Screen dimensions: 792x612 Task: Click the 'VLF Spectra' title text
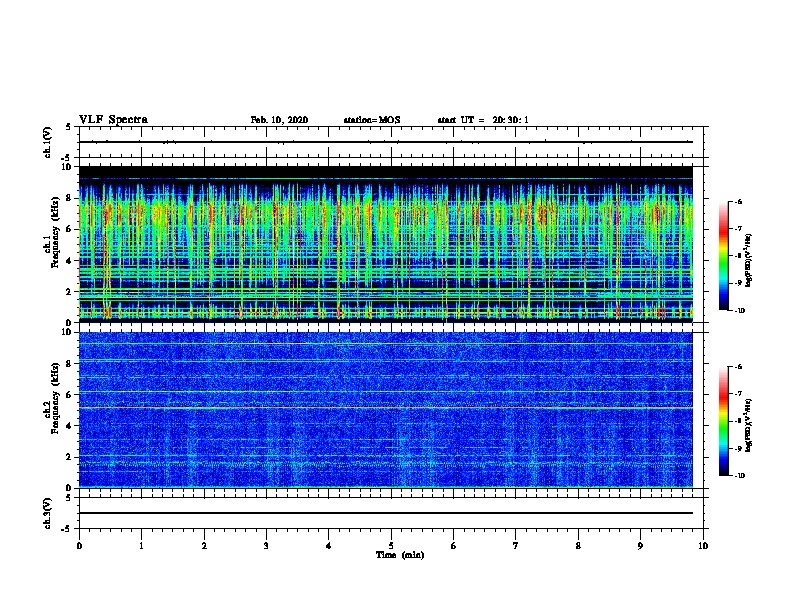tap(113, 120)
